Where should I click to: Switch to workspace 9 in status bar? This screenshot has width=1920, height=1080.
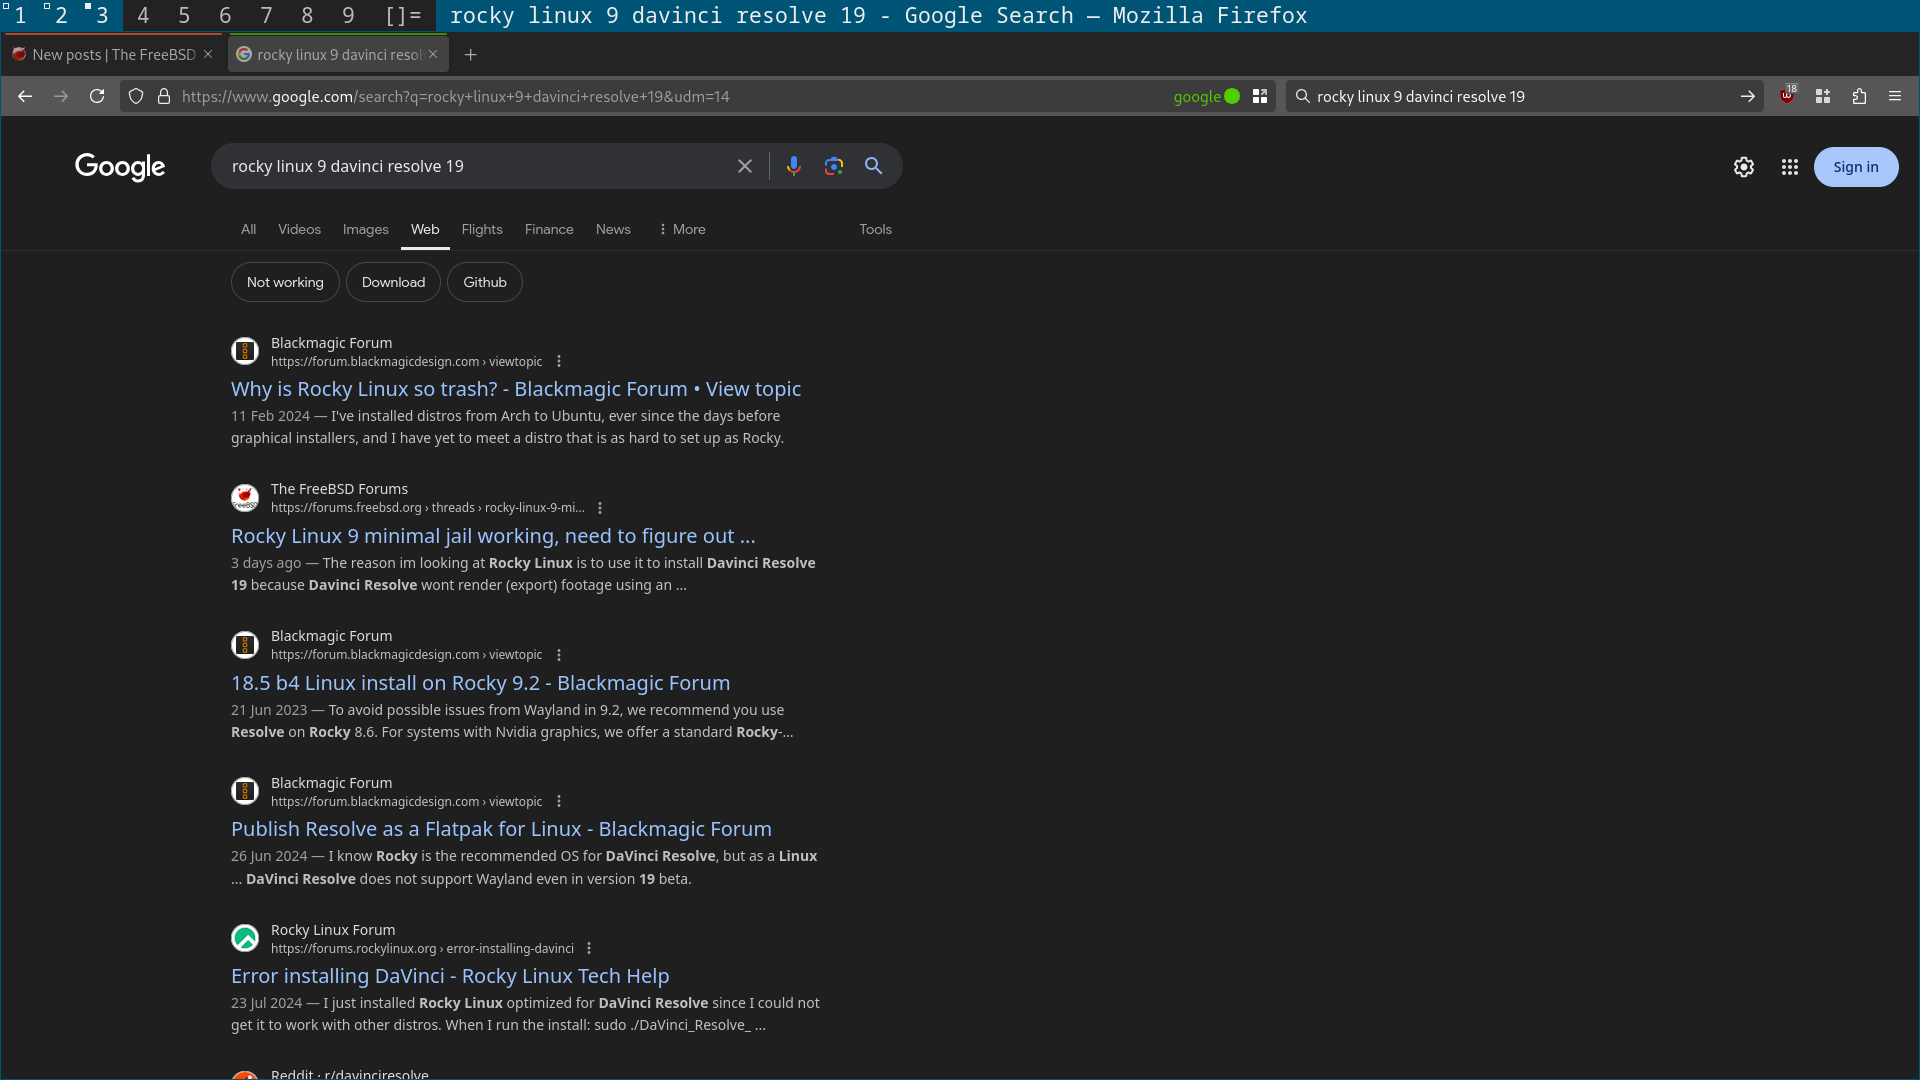click(348, 15)
